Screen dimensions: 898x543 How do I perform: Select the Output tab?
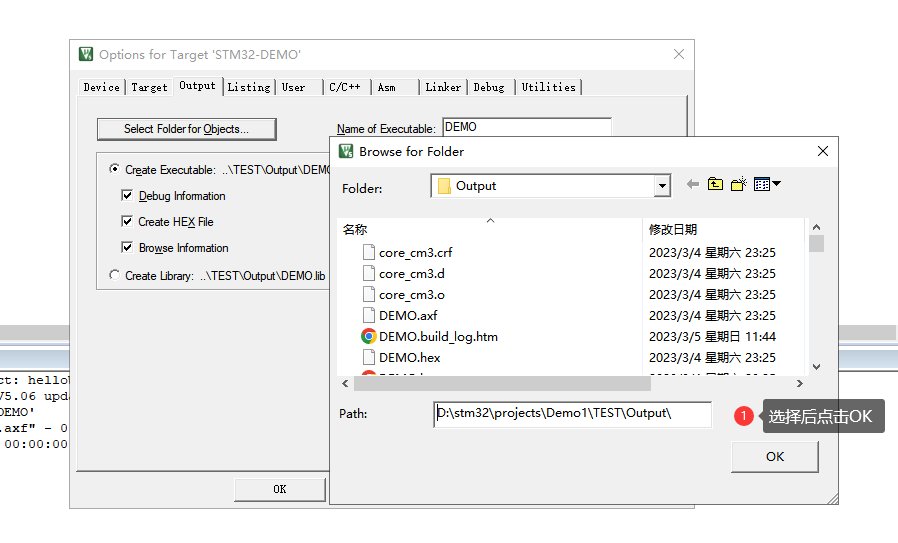(198, 86)
